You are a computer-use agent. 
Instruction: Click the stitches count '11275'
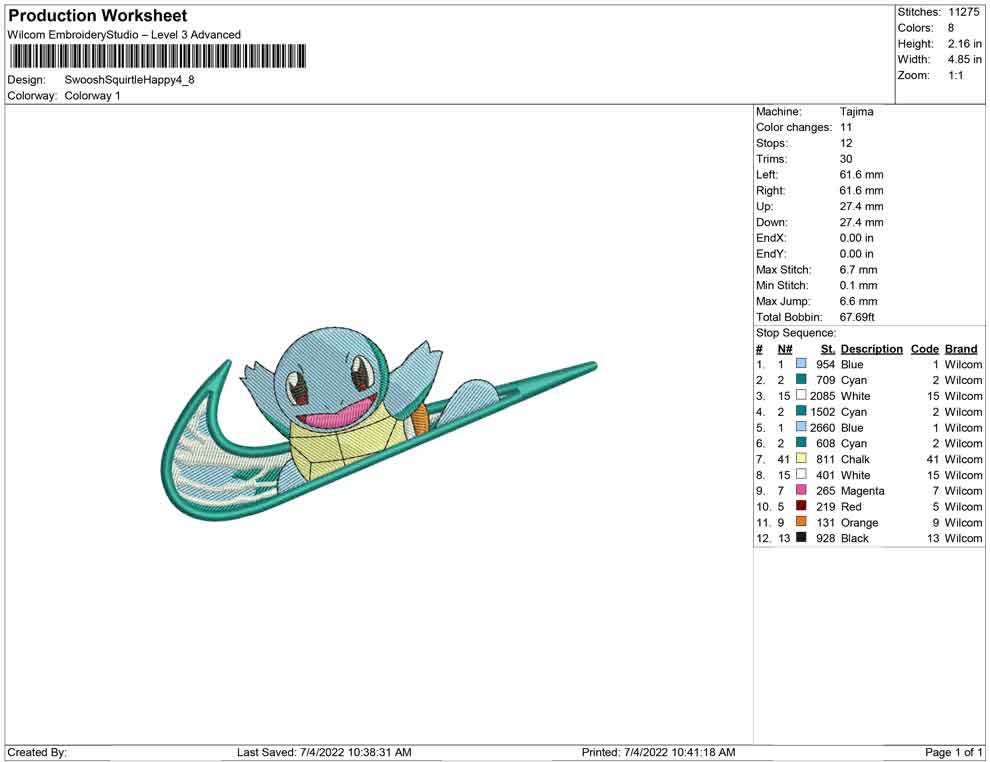click(963, 12)
